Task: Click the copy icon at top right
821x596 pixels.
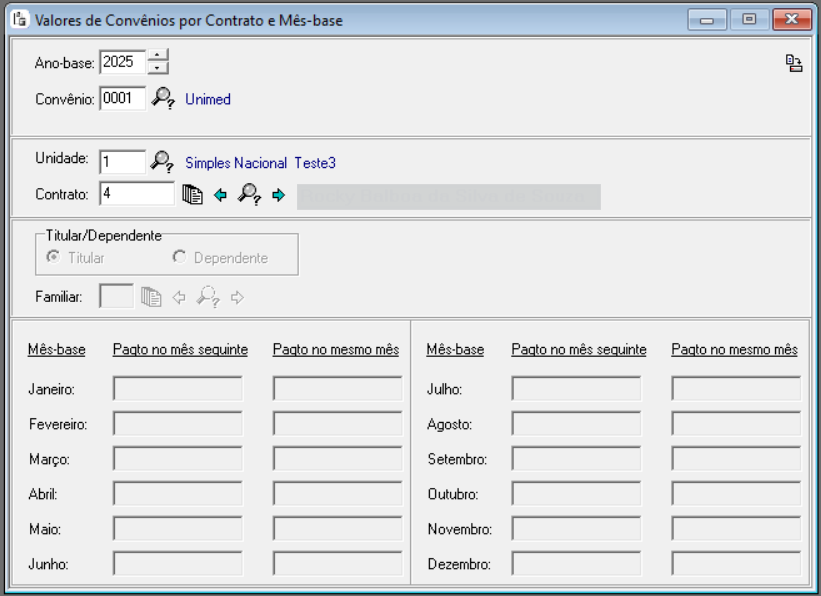Action: pos(794,64)
